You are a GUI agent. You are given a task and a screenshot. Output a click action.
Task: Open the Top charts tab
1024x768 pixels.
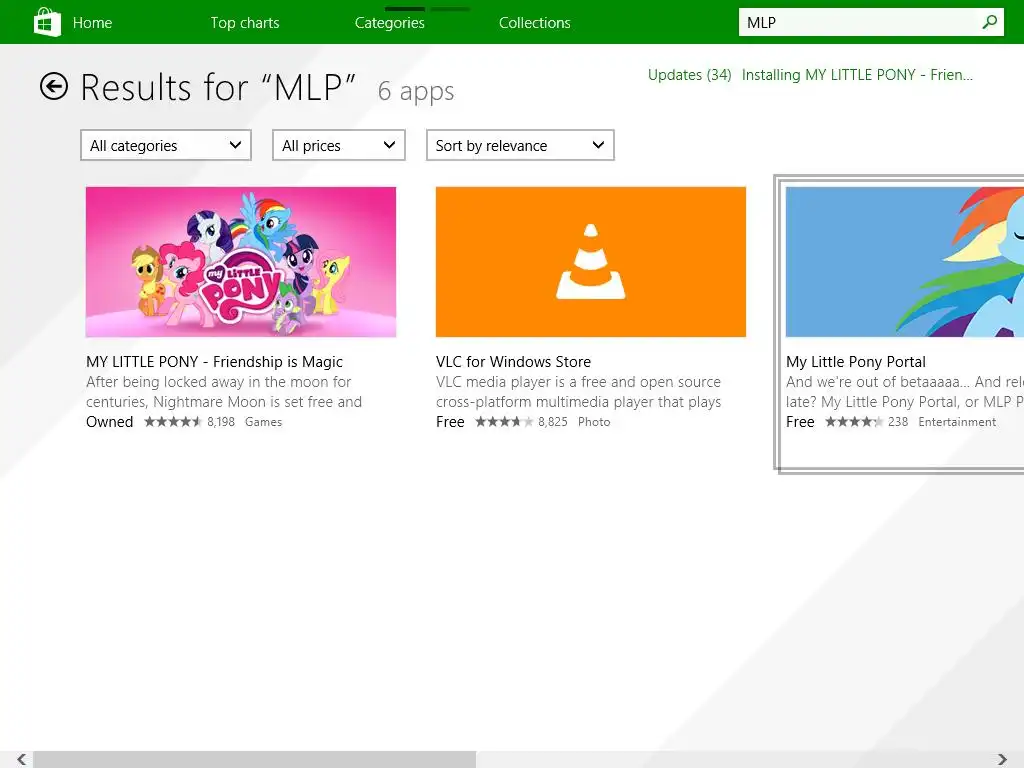pos(245,23)
